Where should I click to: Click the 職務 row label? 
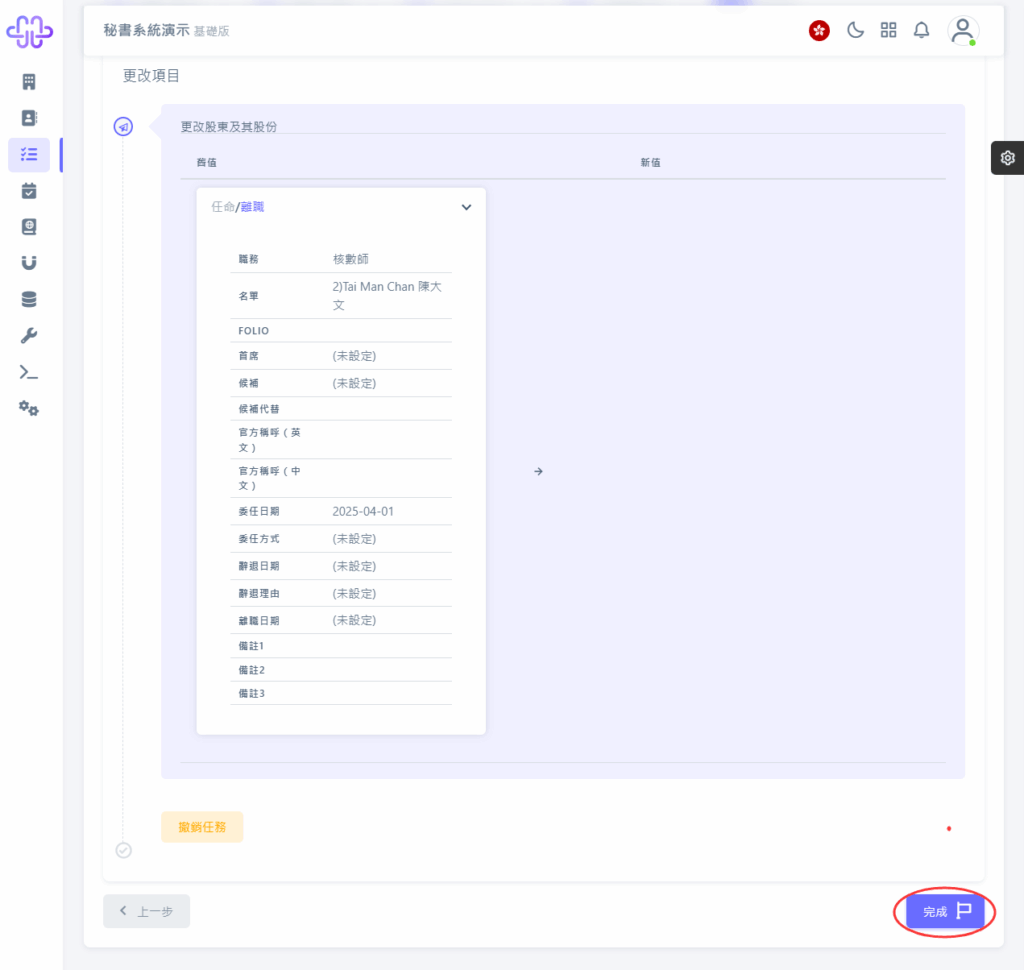point(248,259)
